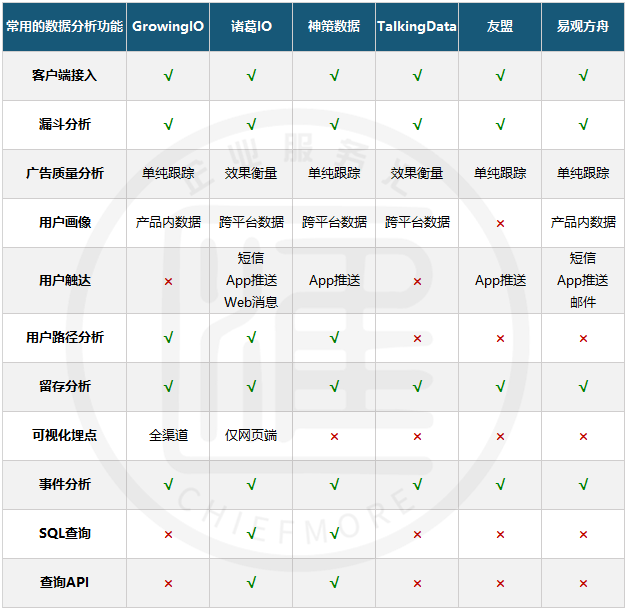Click the red cross for 神策数据 可视化埋点
The image size is (627, 610).
[334, 437]
